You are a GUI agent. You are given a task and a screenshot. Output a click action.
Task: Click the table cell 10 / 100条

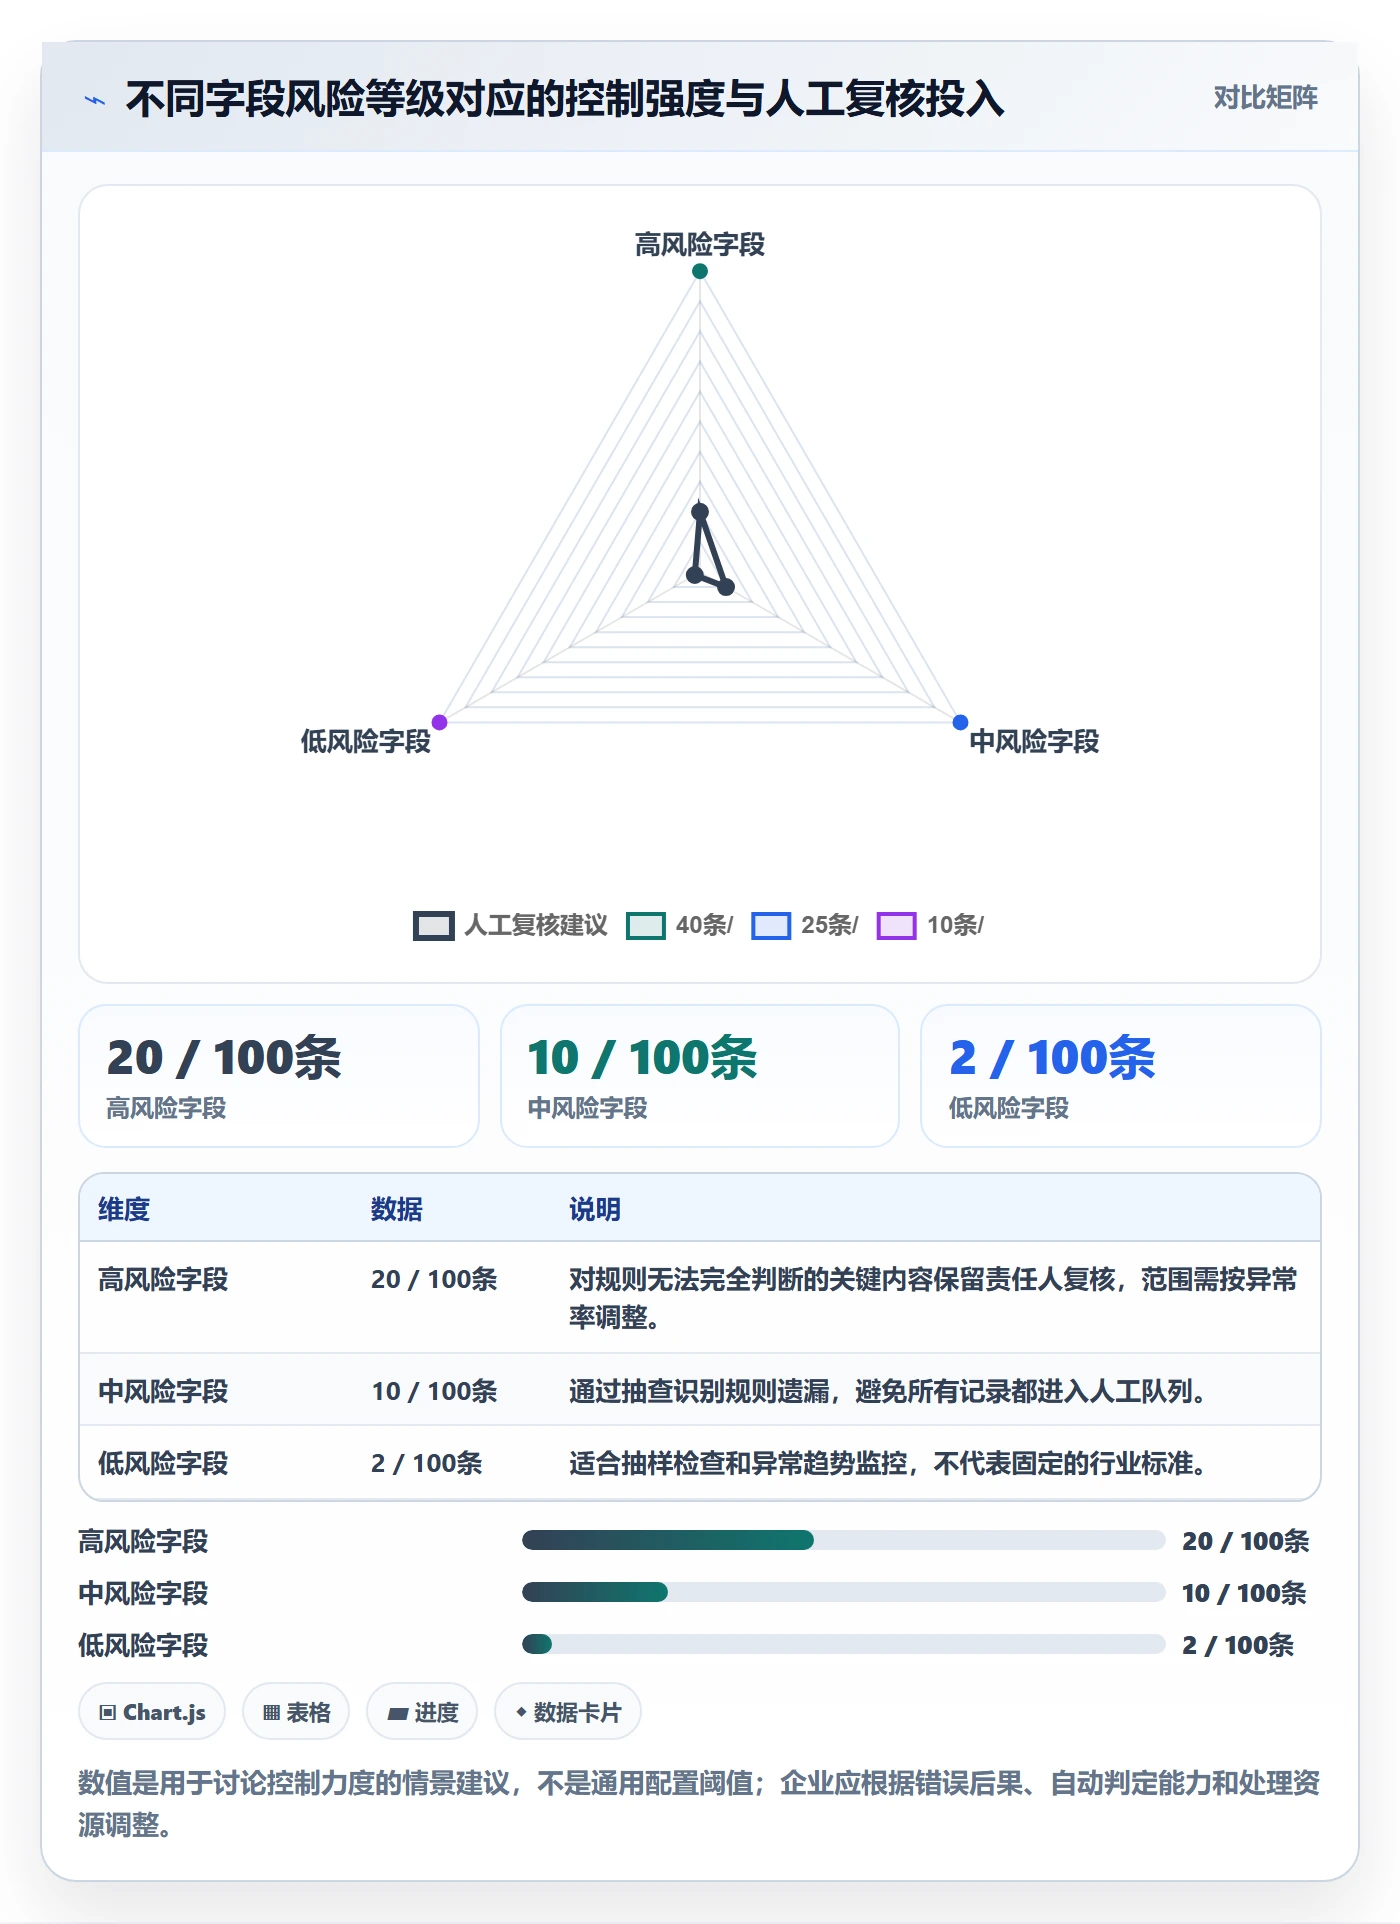(x=434, y=1391)
